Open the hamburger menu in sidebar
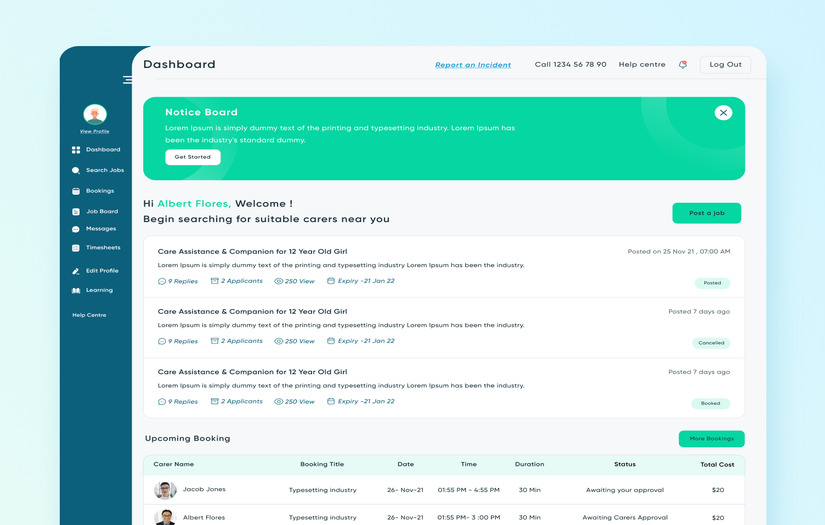 pos(127,80)
